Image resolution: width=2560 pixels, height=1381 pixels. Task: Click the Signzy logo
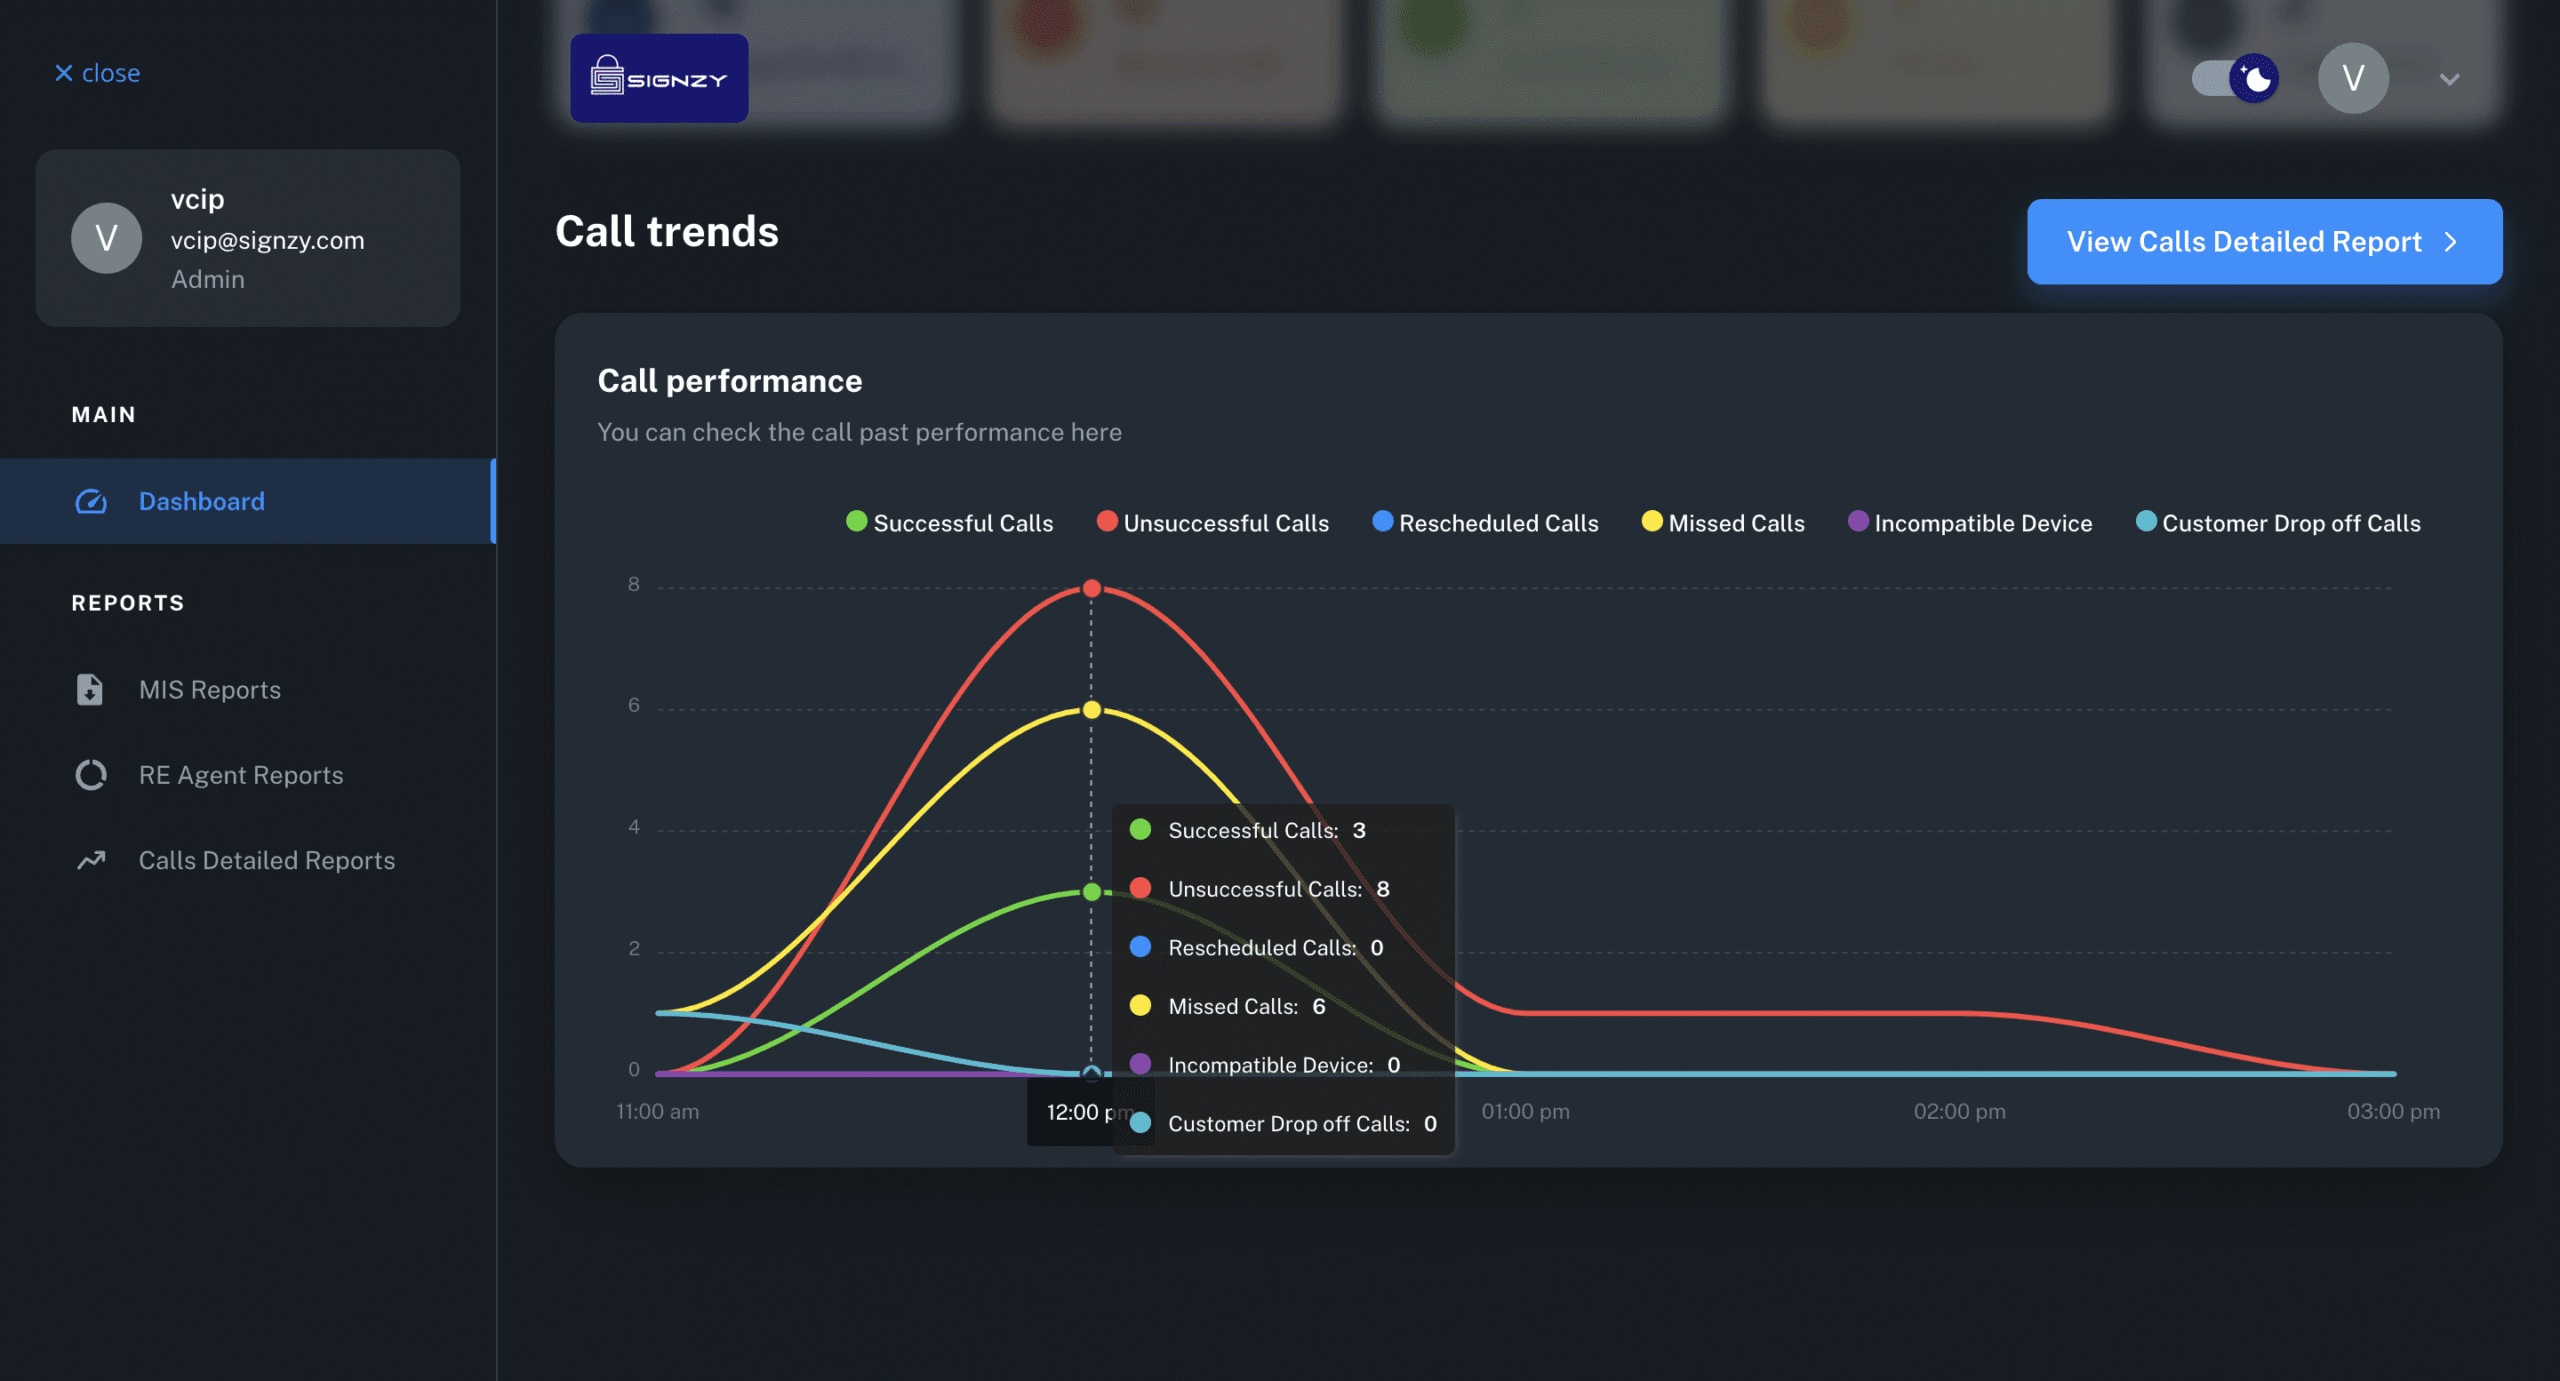659,78
